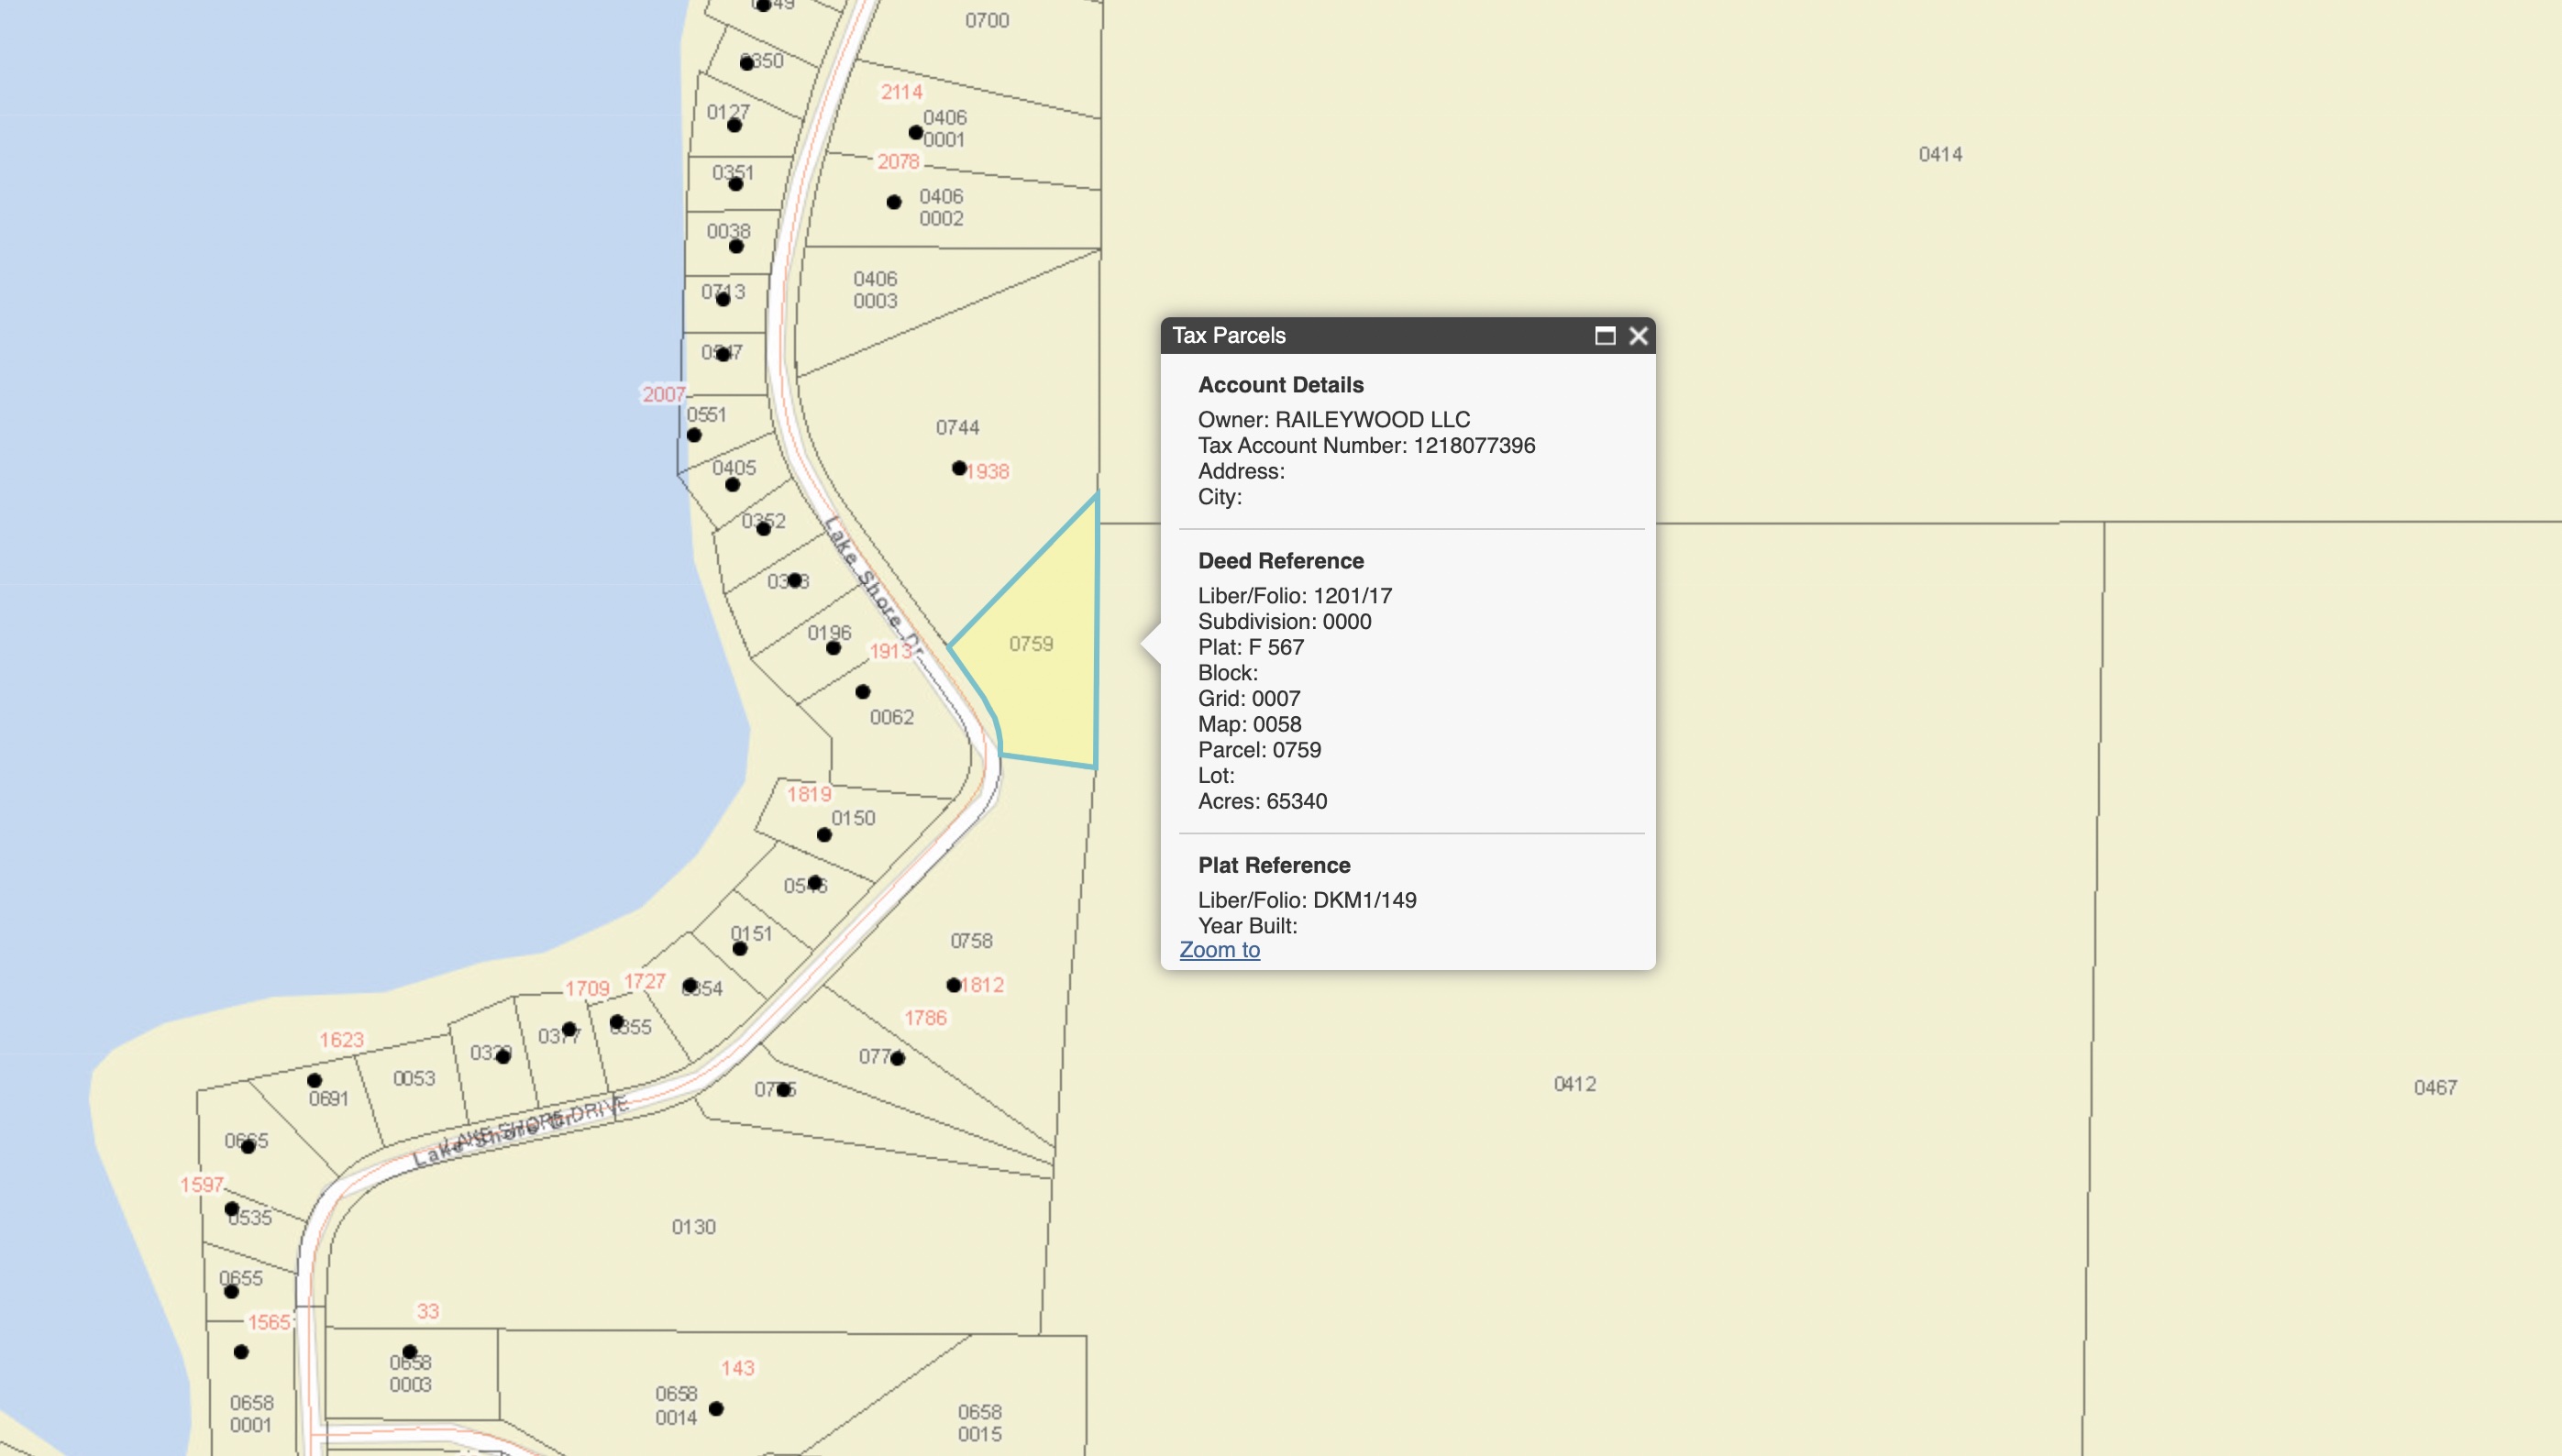Image resolution: width=2562 pixels, height=1456 pixels.
Task: Click parcel 0406 0003 label
Action: [875, 290]
